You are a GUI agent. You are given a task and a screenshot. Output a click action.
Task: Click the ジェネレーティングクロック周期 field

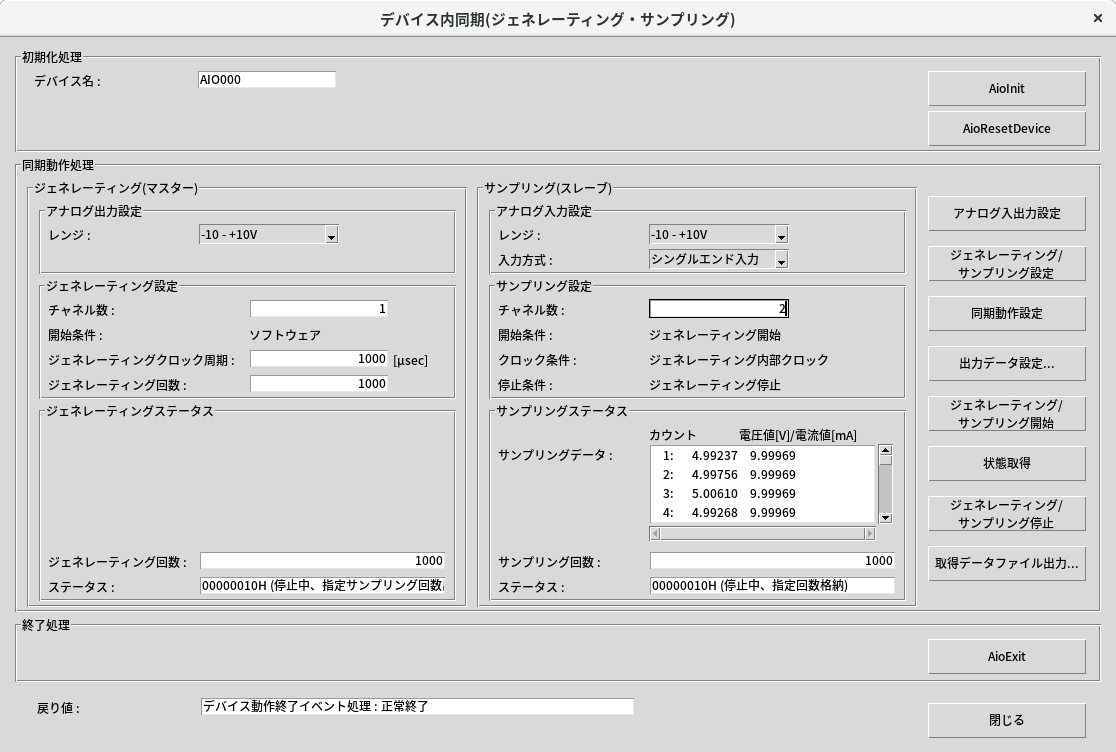click(x=318, y=359)
